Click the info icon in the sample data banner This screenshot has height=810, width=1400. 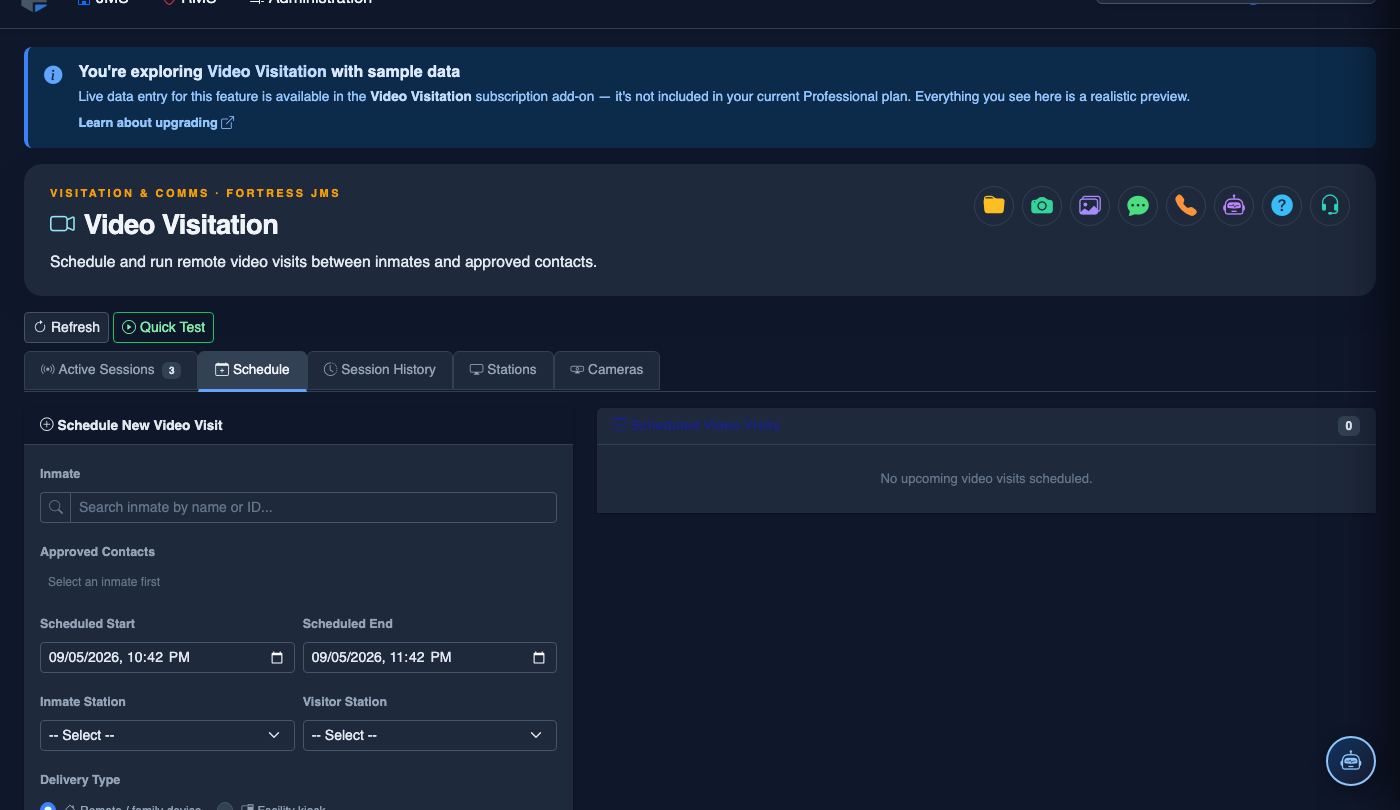pyautogui.click(x=53, y=75)
